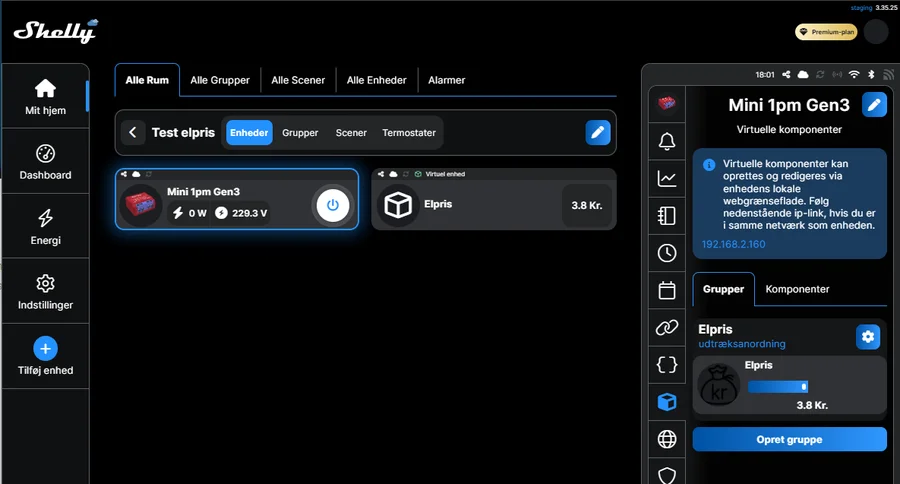Viewport: 900px width, 484px height.
Task: Click Mini 1pm Gen3 device thumbnail
Action: [141, 205]
